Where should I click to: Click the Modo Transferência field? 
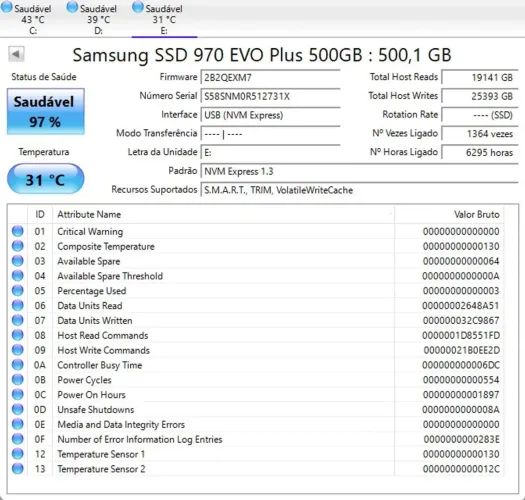270,134
